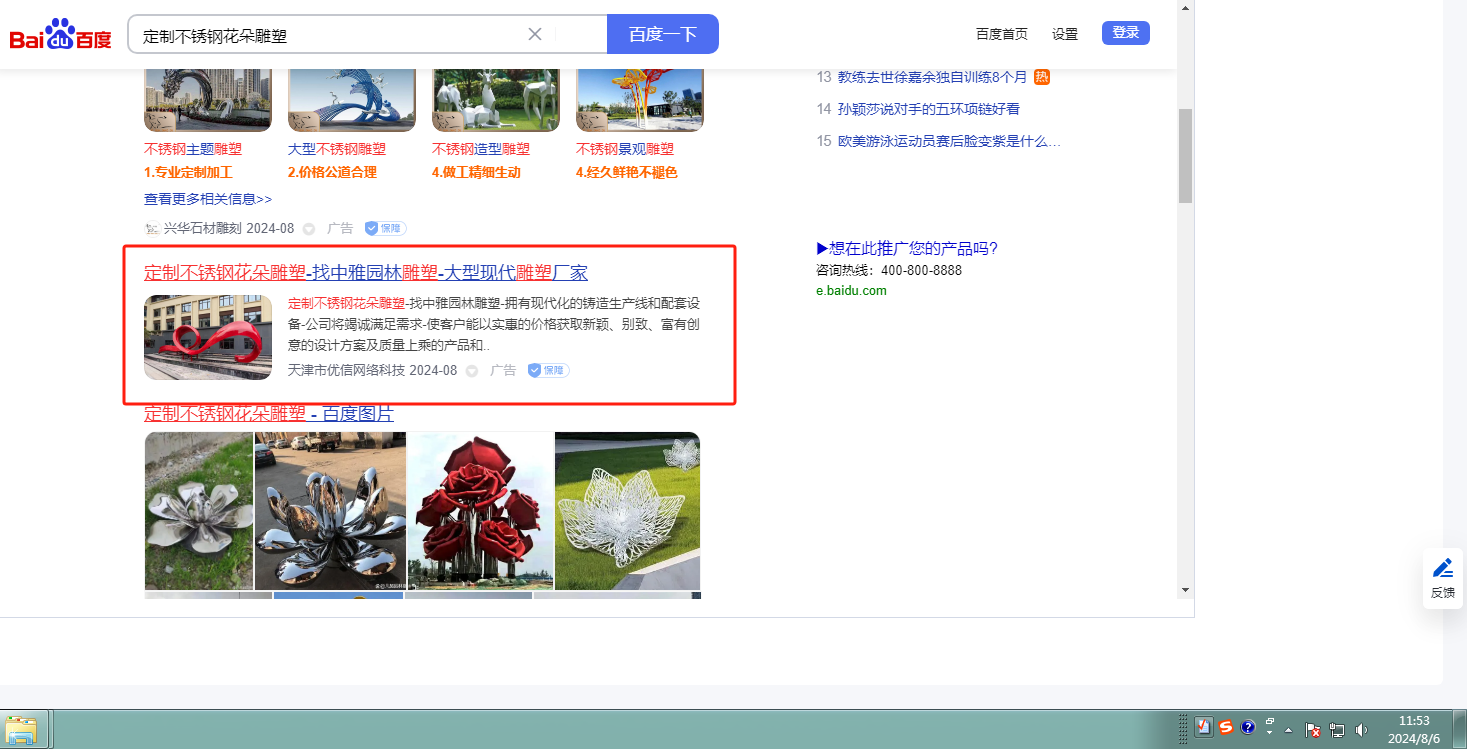
Task: Open 百度首页 link in header
Action: click(x=1002, y=34)
